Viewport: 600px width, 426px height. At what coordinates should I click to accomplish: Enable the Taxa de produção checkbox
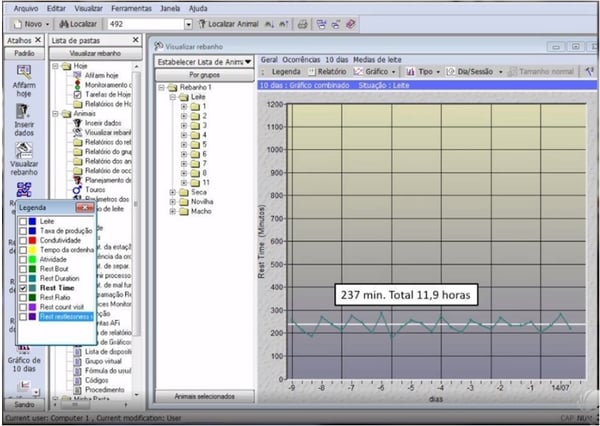click(23, 231)
